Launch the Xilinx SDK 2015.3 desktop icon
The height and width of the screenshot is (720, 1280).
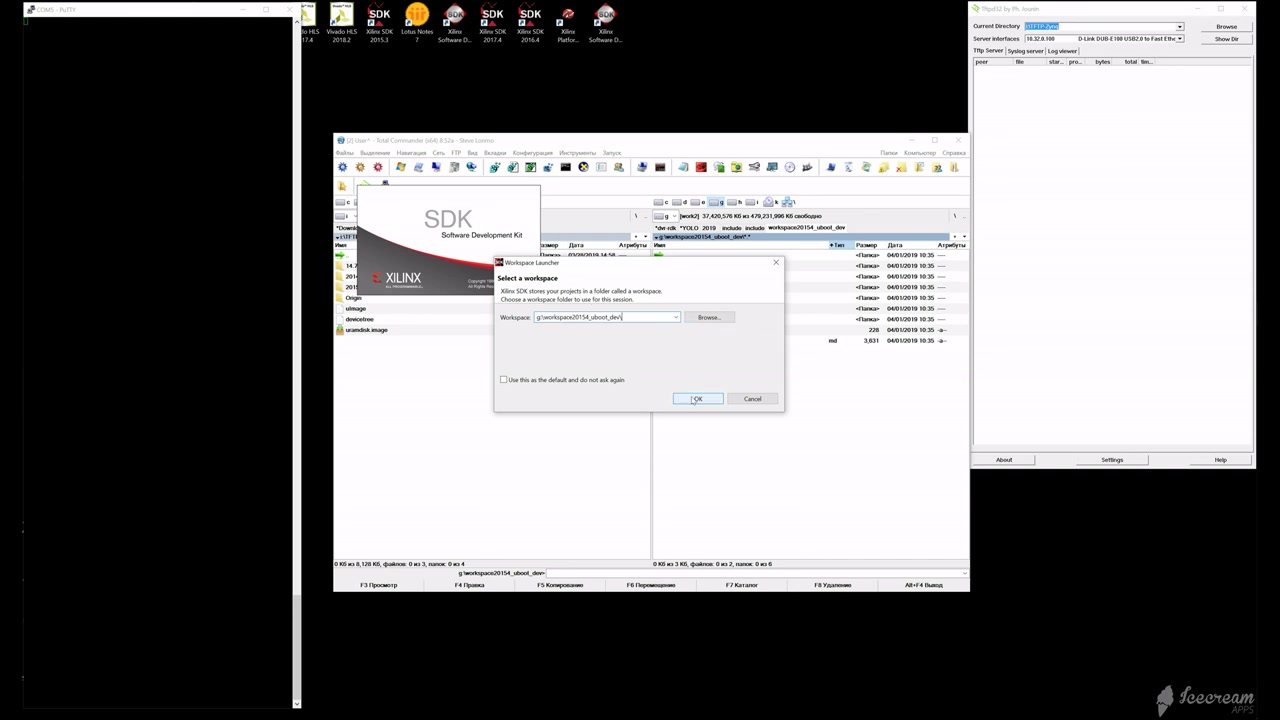point(379,18)
